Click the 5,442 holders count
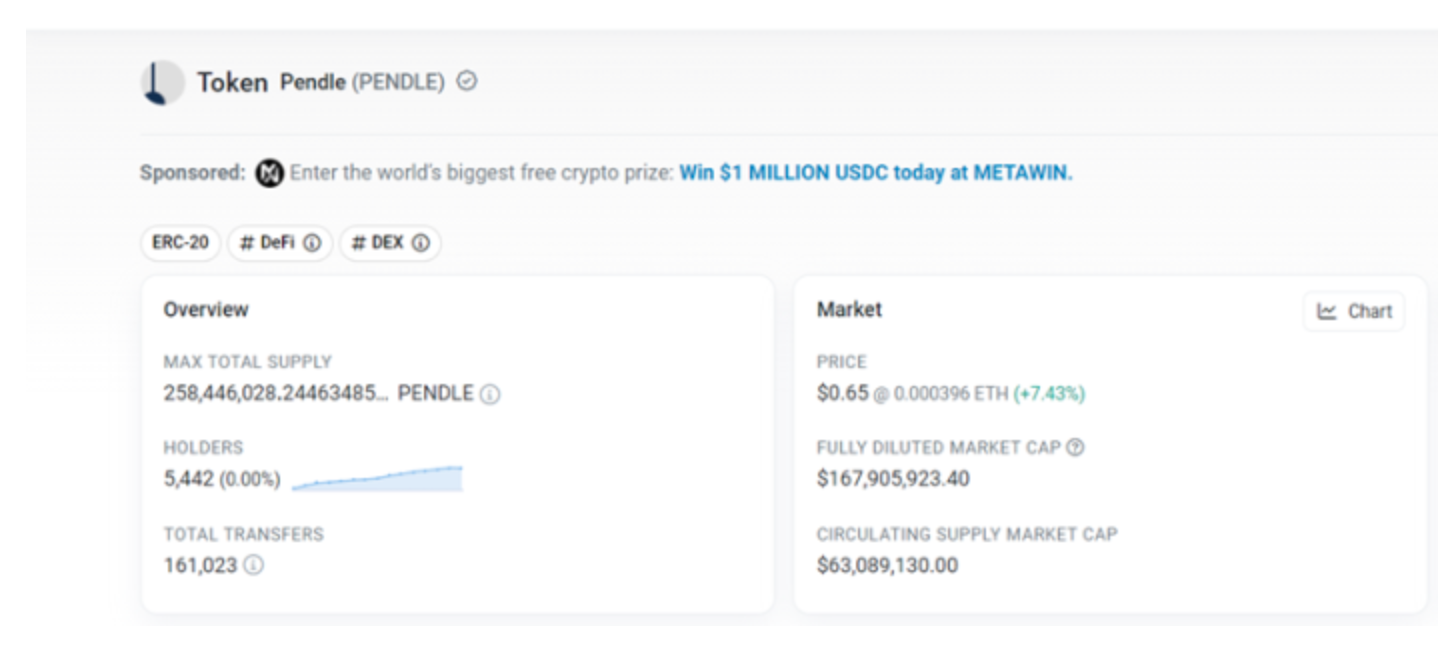Viewport: 1446px width, 648px height. [x=189, y=479]
